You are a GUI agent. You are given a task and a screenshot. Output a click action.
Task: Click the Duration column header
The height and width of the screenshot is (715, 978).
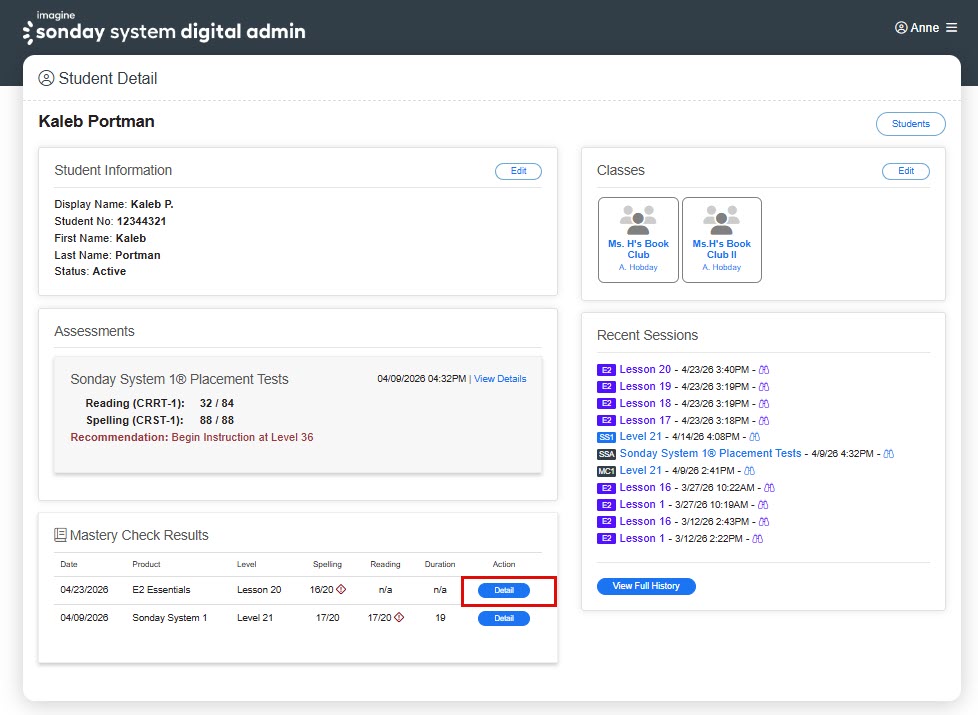pos(440,564)
